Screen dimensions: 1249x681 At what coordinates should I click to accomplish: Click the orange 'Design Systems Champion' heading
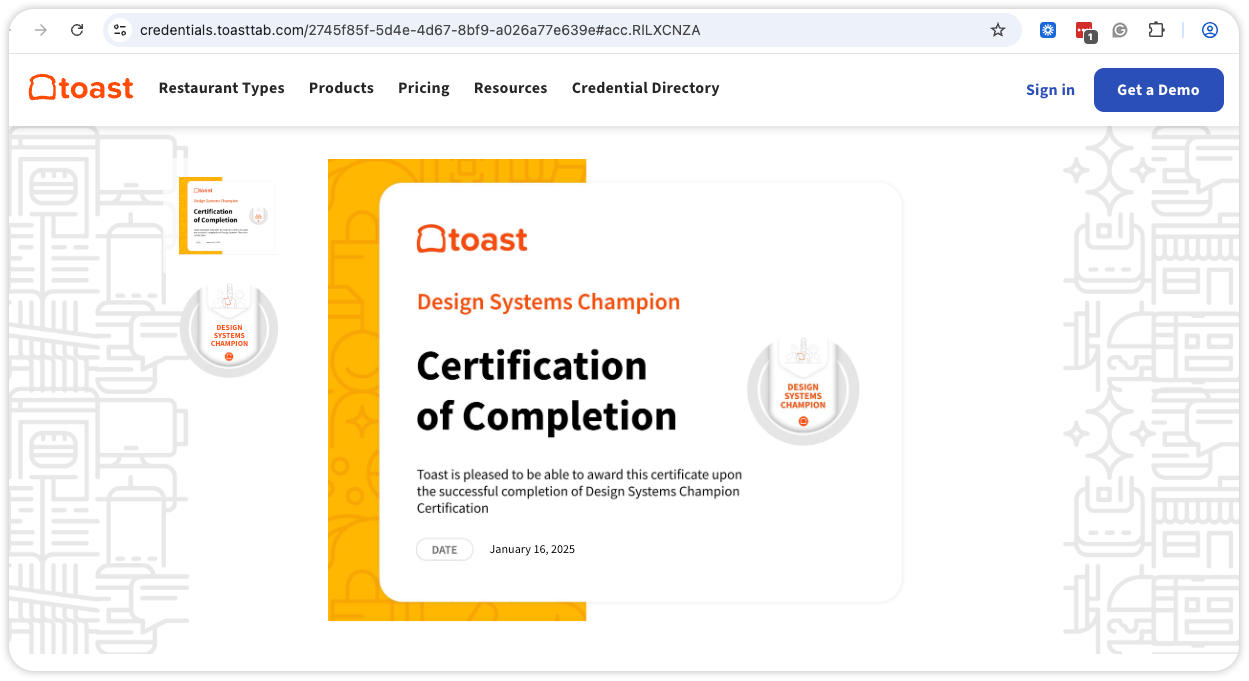click(548, 302)
